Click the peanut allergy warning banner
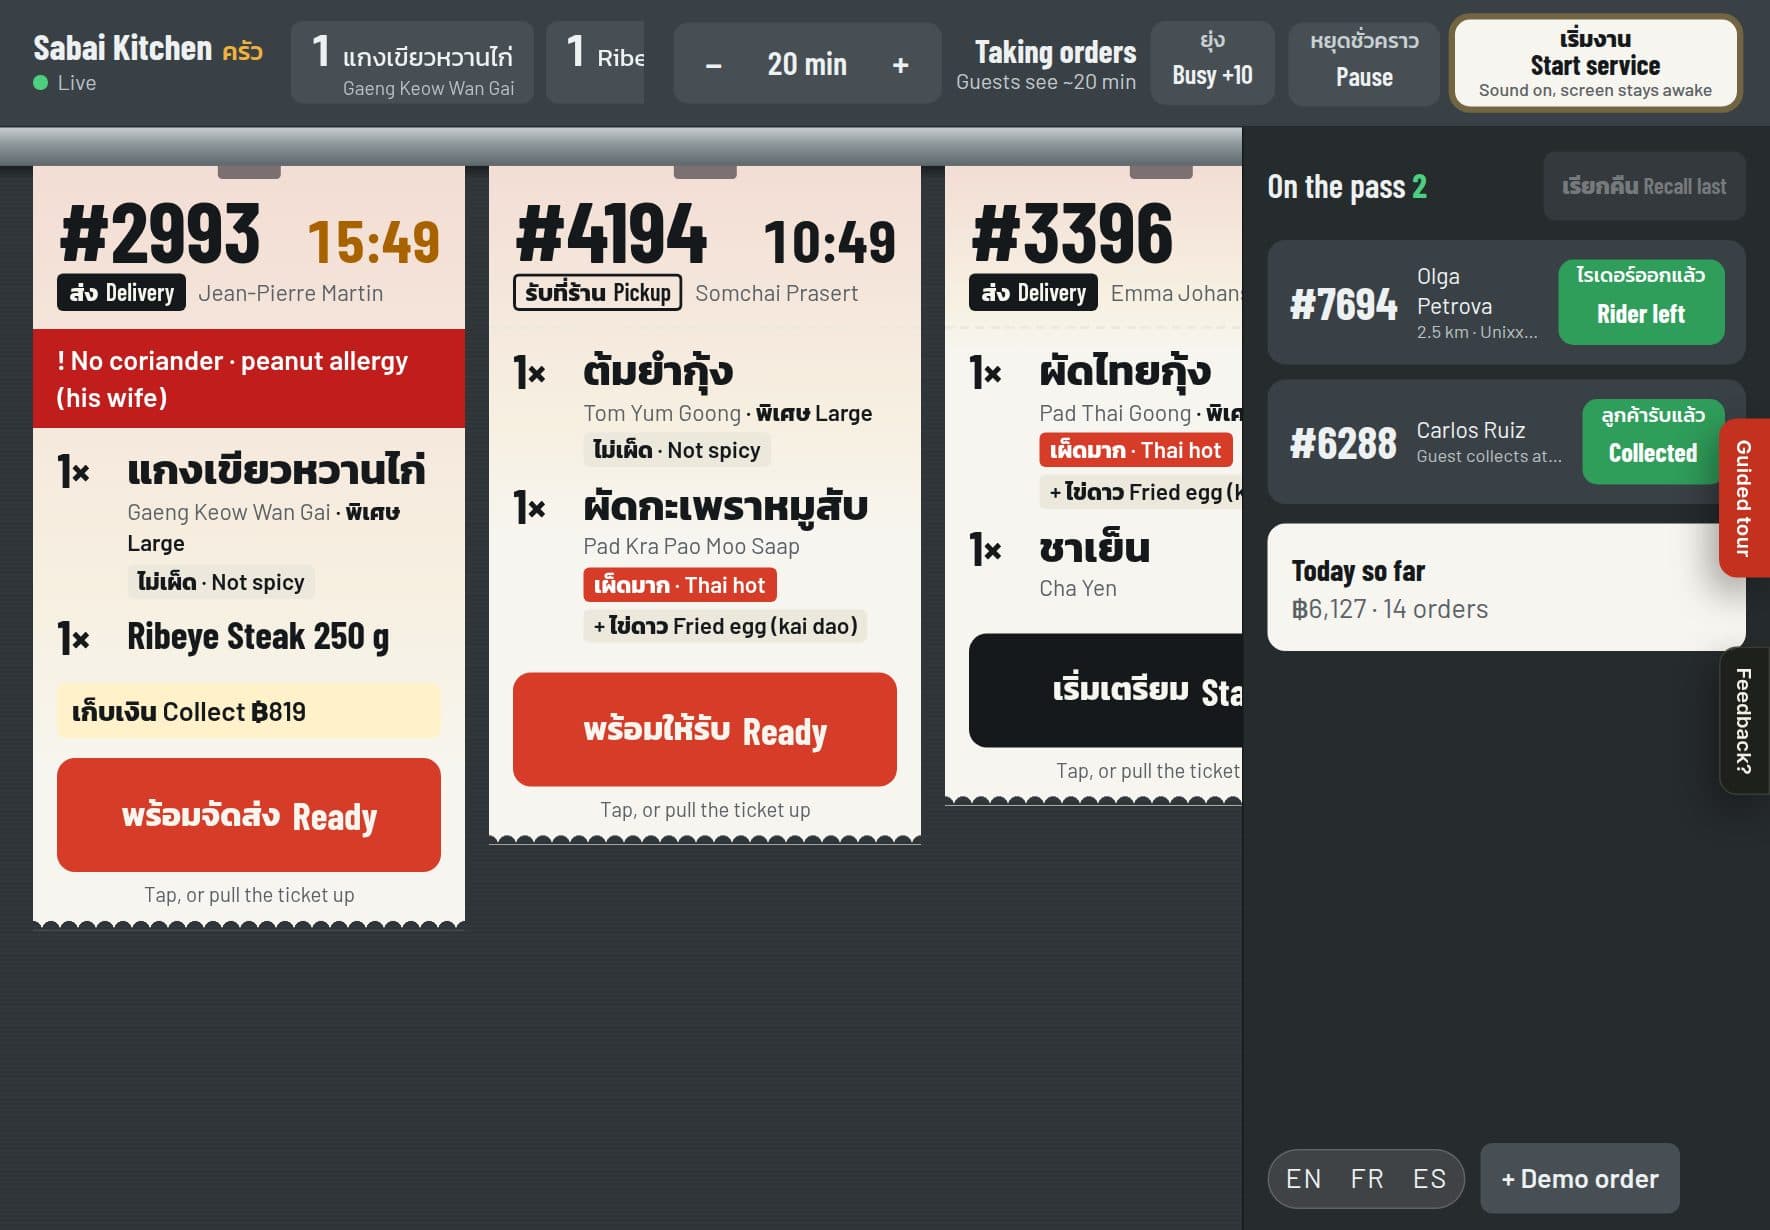Screen dimensions: 1770x1230 tap(249, 379)
